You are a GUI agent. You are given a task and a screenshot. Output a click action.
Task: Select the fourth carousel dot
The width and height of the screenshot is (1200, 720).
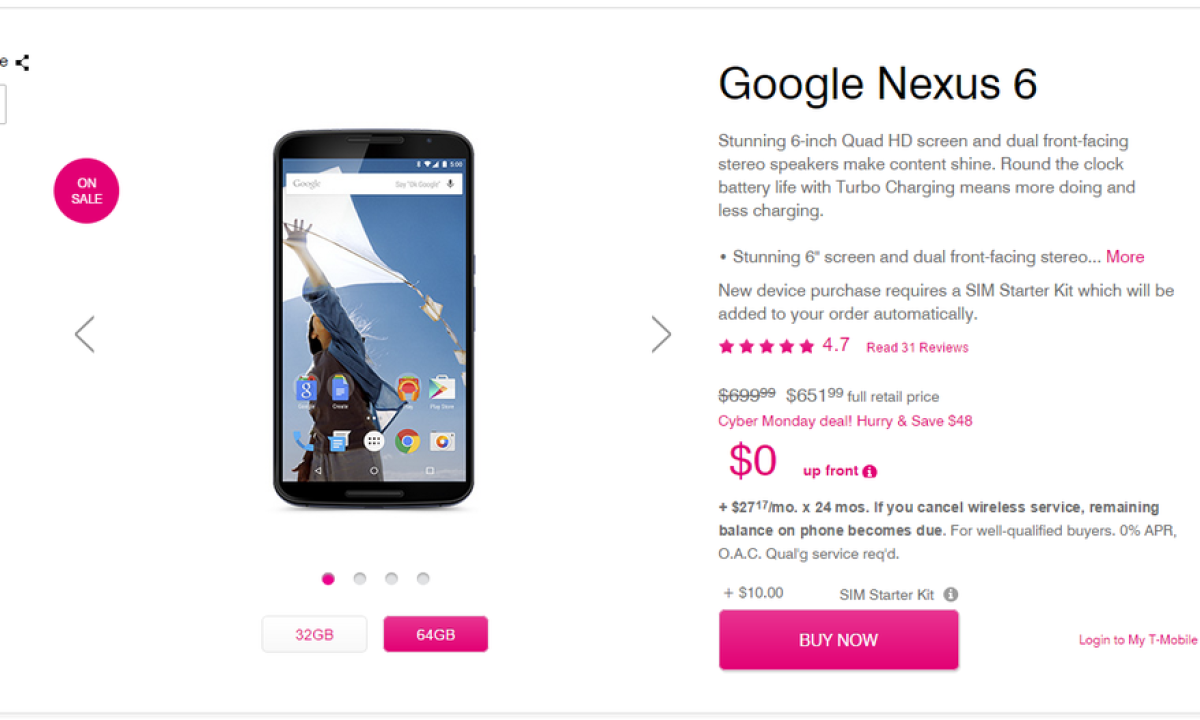click(x=423, y=578)
